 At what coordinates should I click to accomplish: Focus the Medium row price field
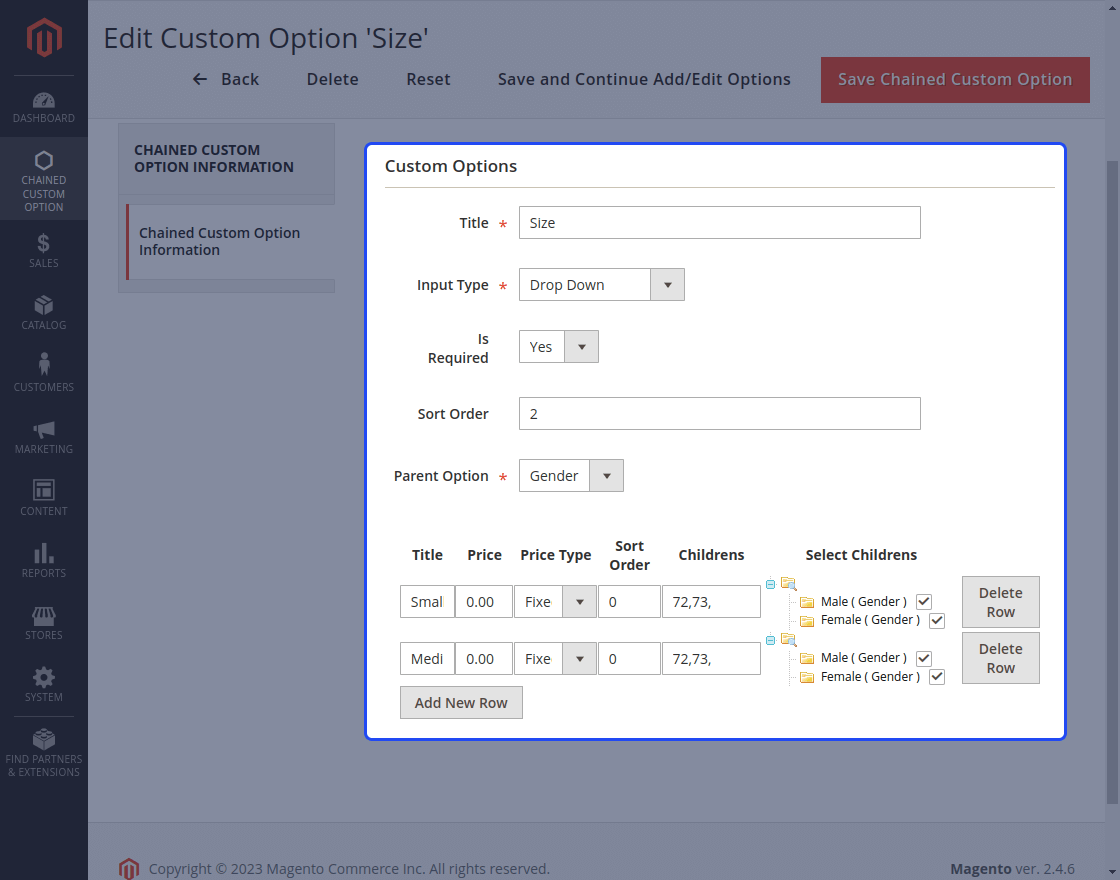click(x=484, y=659)
